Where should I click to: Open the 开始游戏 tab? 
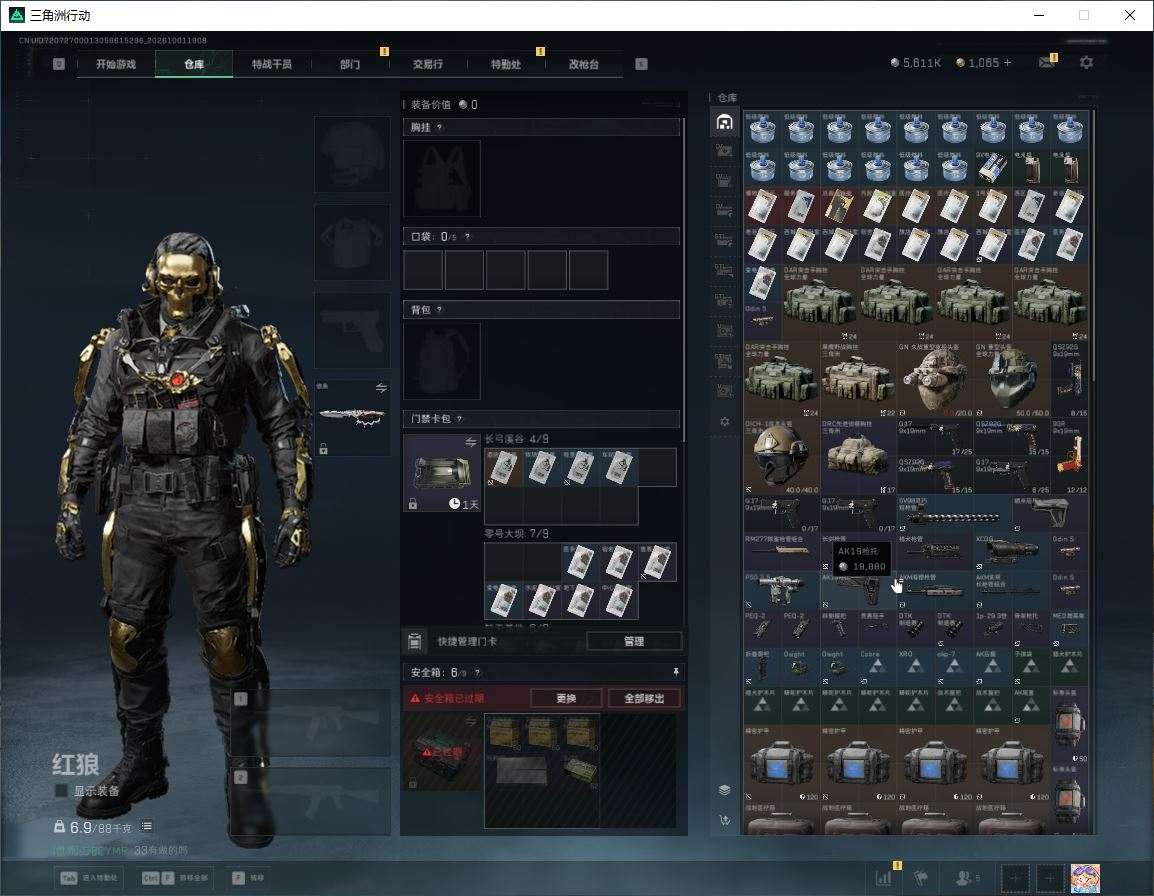tap(116, 64)
